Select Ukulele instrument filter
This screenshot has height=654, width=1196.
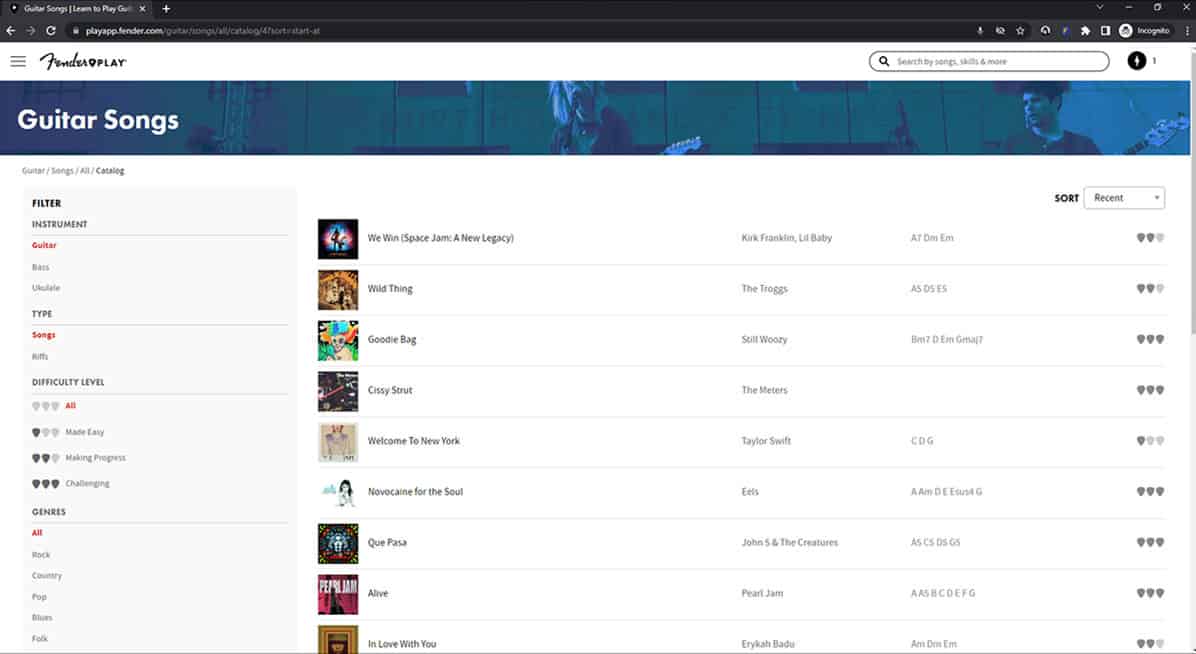(46, 288)
